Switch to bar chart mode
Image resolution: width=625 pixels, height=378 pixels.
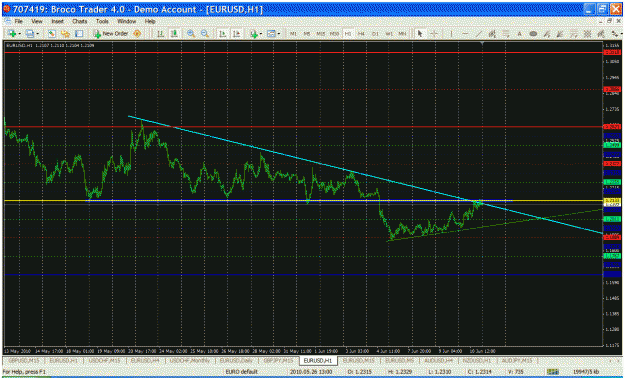160,34
